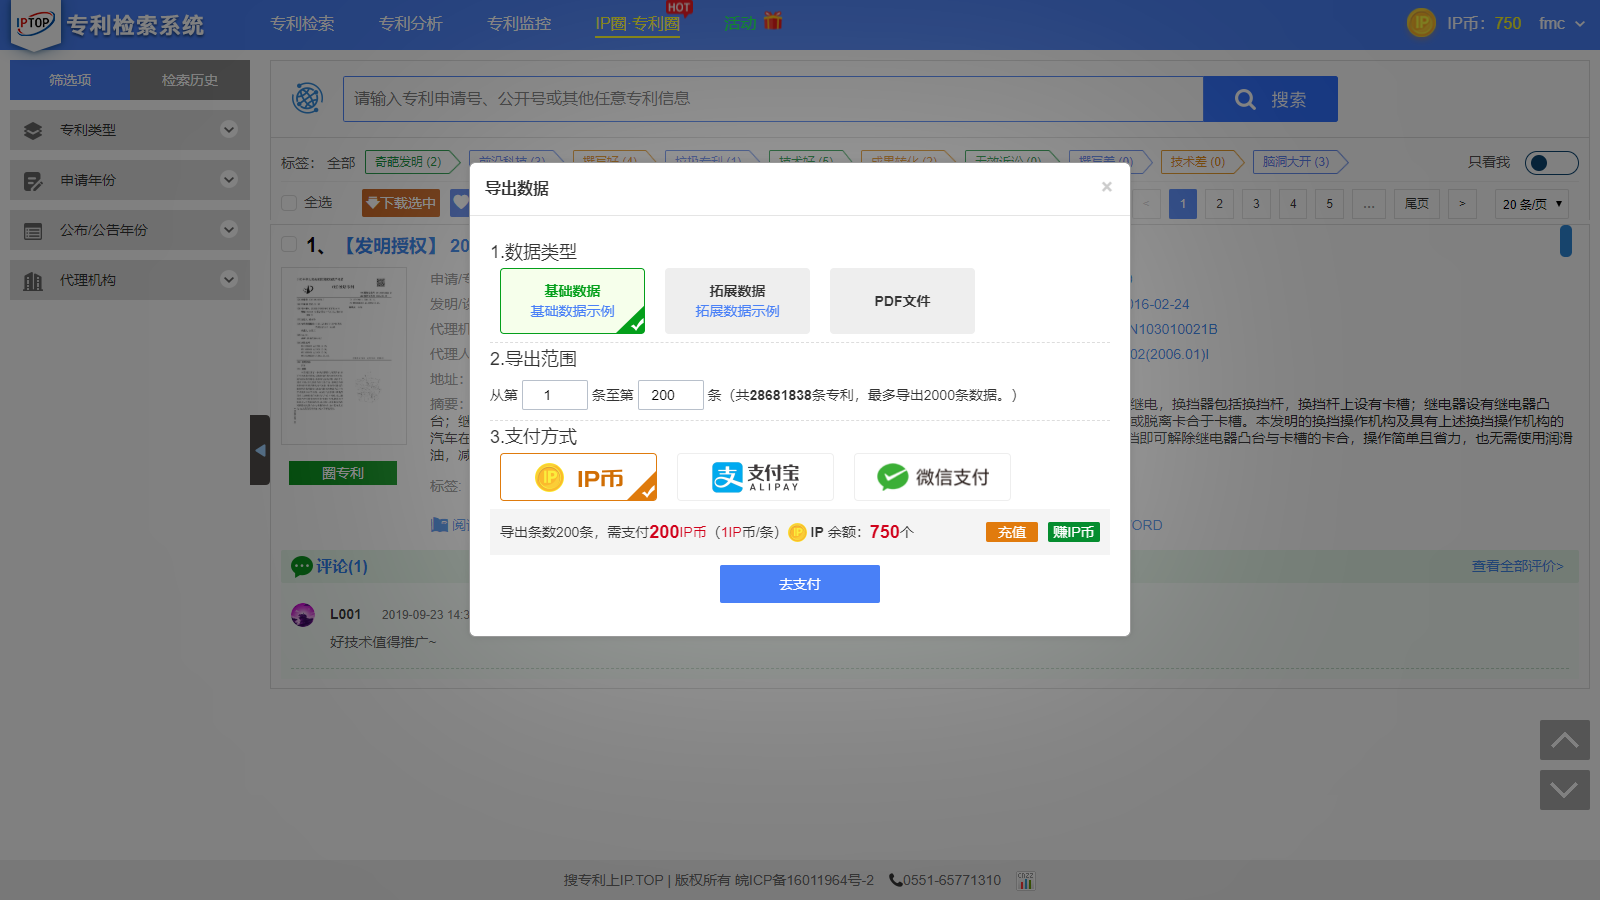This screenshot has height=900, width=1600.
Task: Collapse the left sidebar with arrow handle
Action: pos(260,450)
